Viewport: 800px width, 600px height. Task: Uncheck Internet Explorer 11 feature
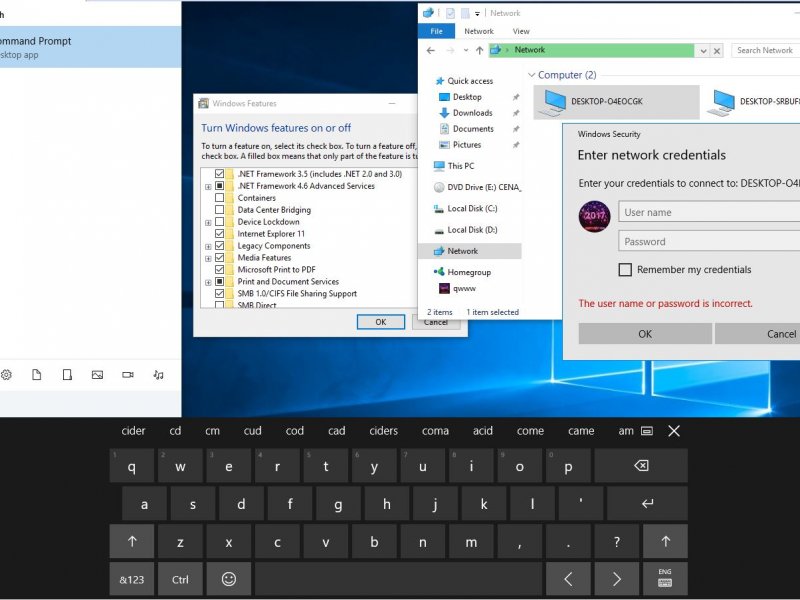point(219,234)
